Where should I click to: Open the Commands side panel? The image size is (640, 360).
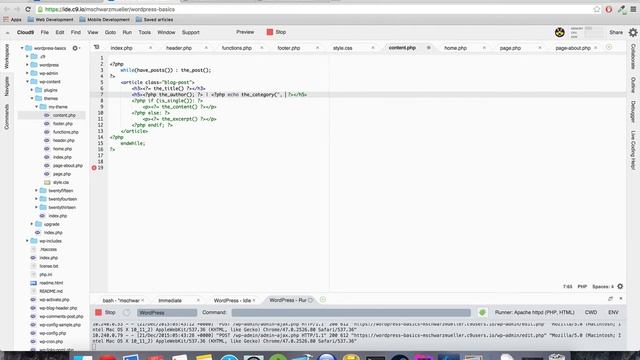tap(7, 117)
